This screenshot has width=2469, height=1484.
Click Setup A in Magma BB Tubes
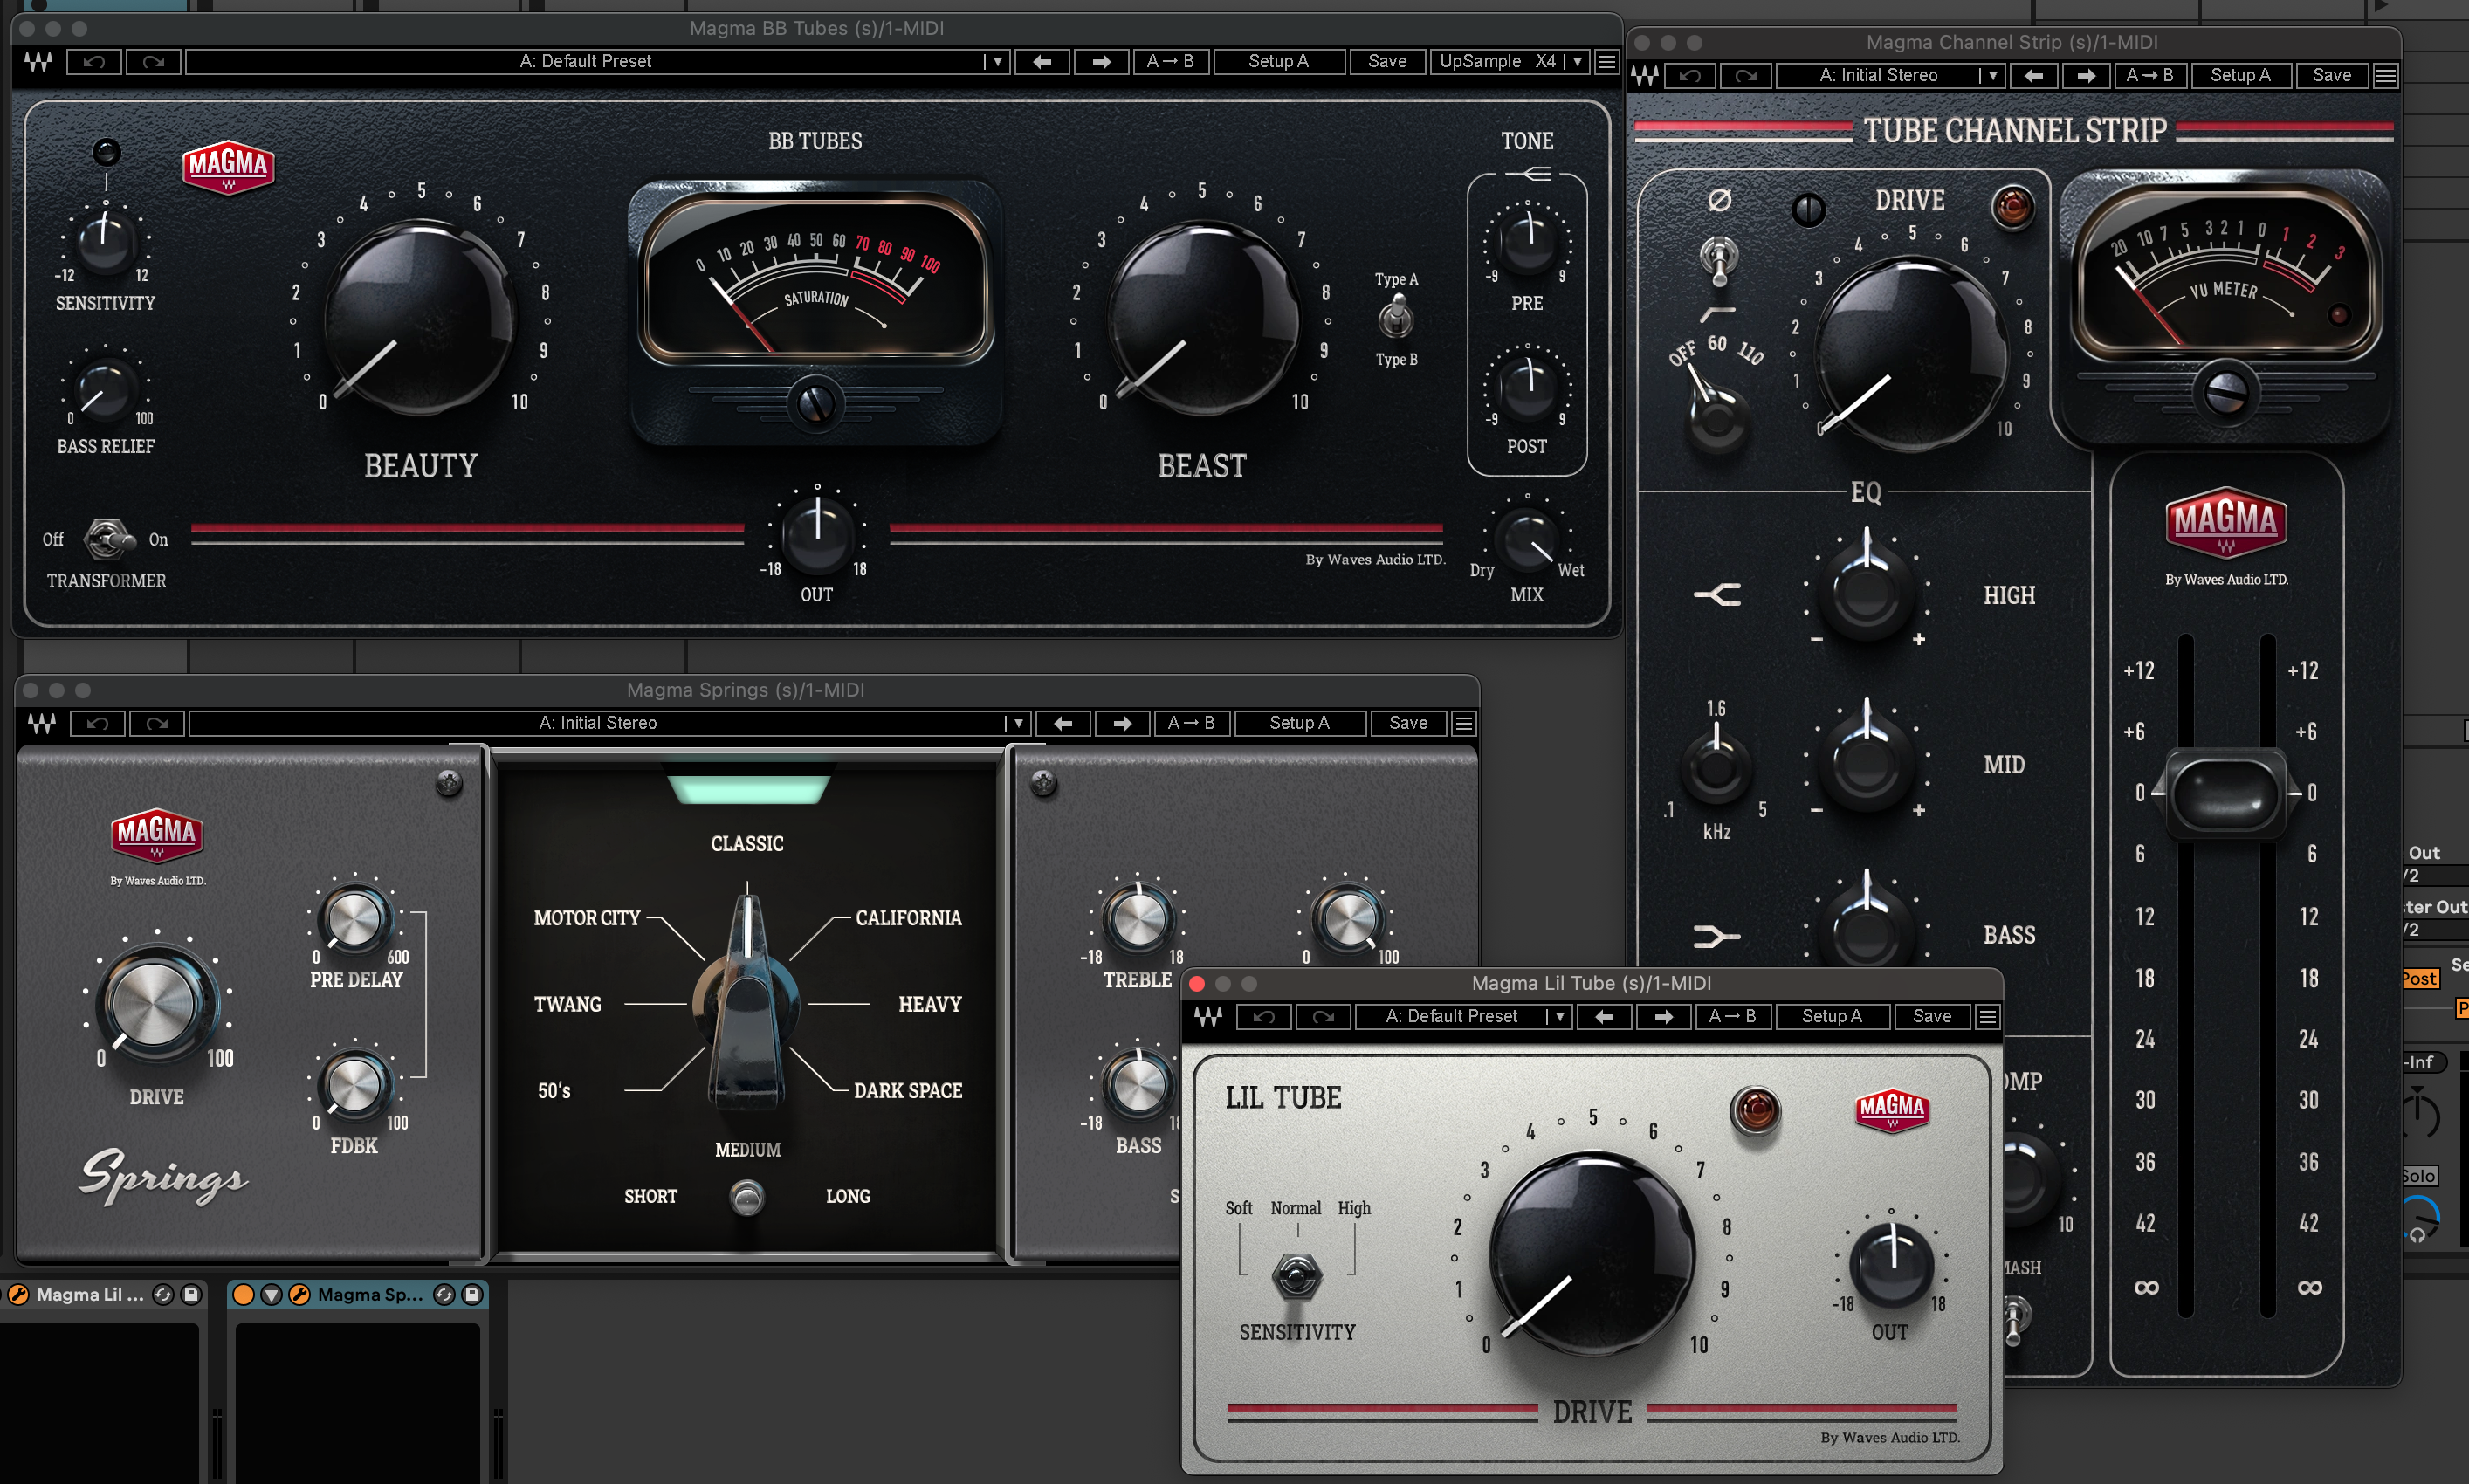point(1278,62)
